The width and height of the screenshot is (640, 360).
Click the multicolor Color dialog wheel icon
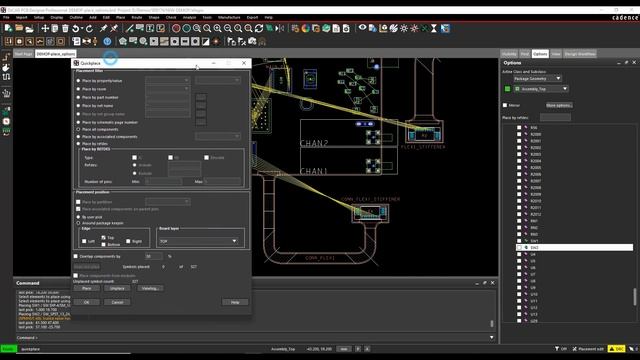click(x=305, y=28)
